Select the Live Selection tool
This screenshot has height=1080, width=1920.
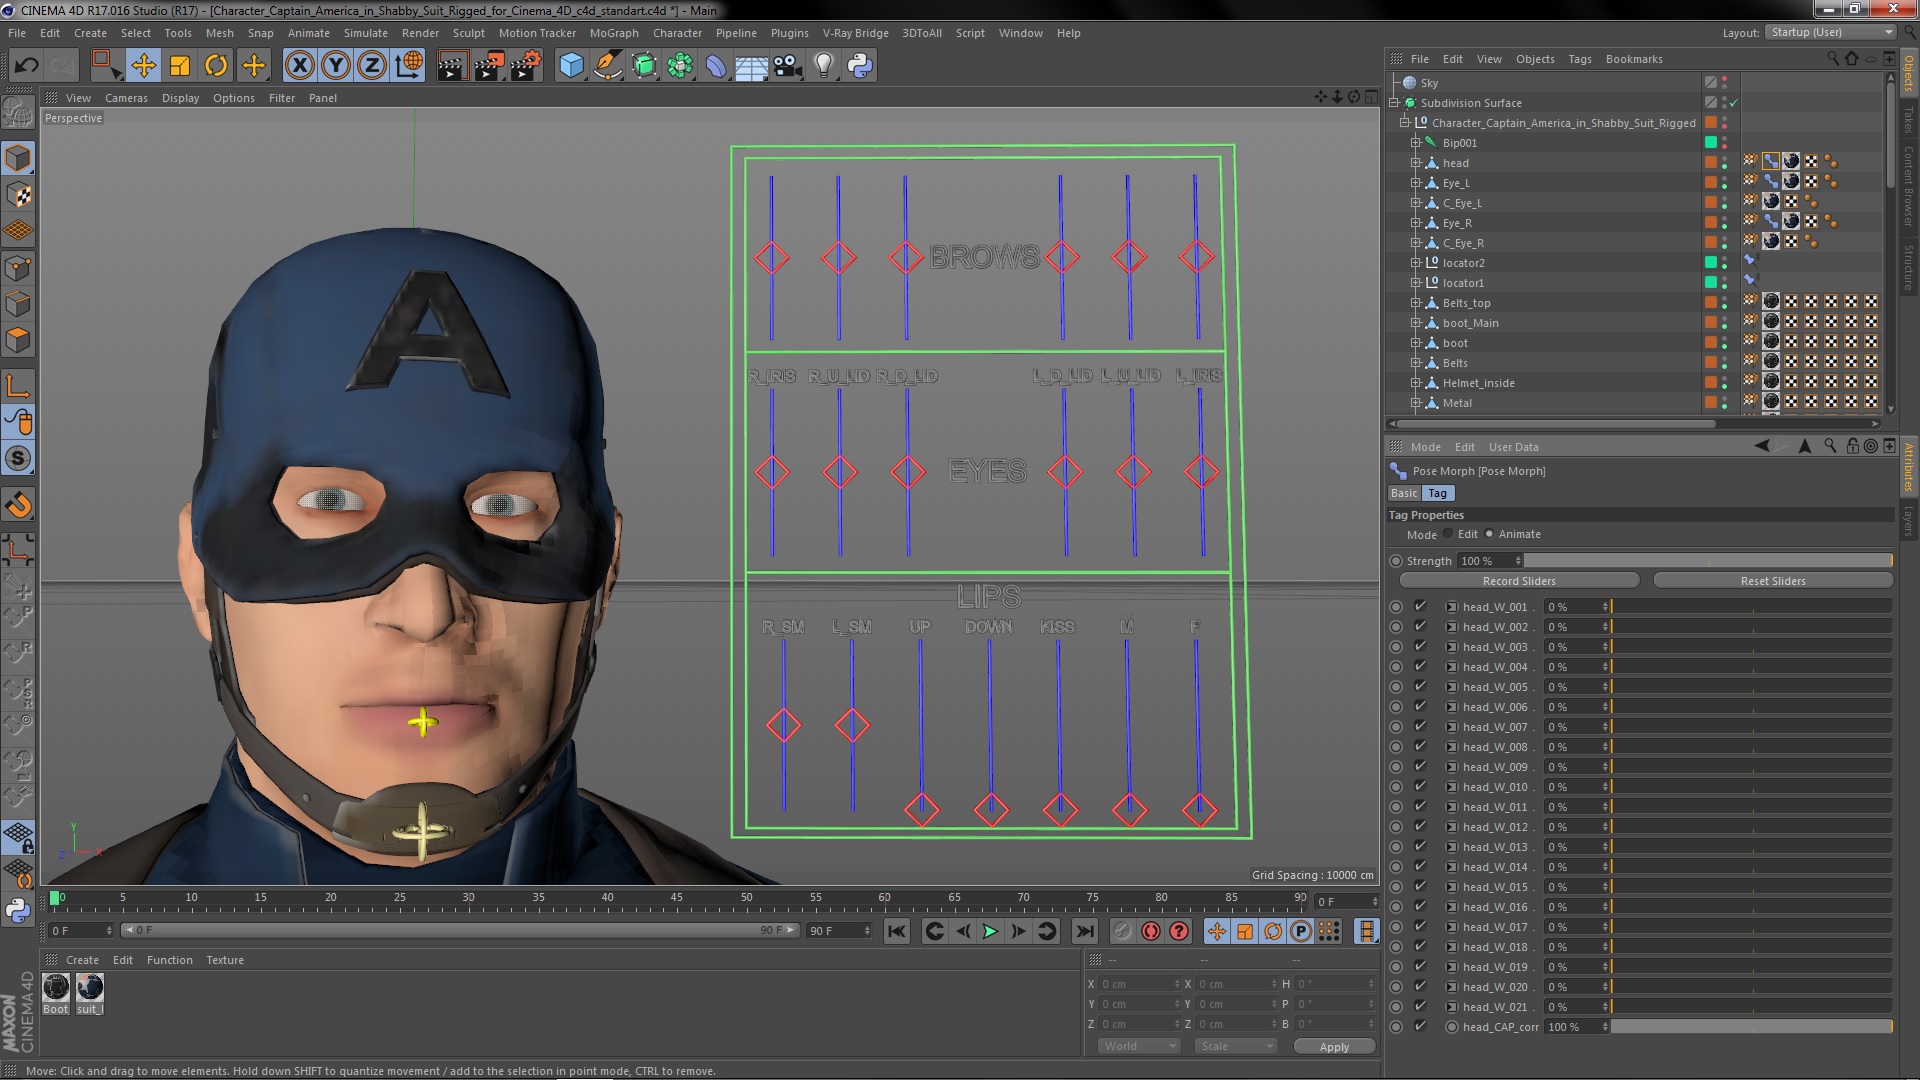point(105,66)
